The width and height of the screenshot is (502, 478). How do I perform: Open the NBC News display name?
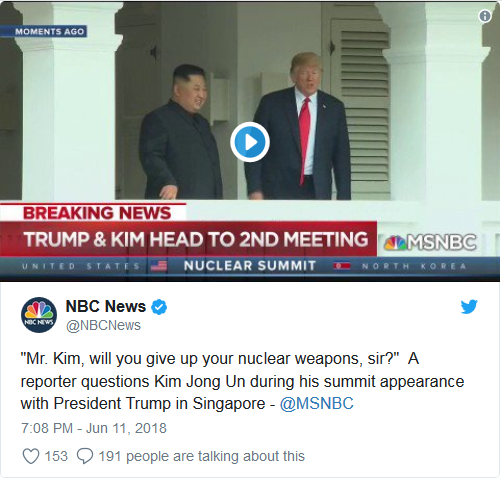106,306
